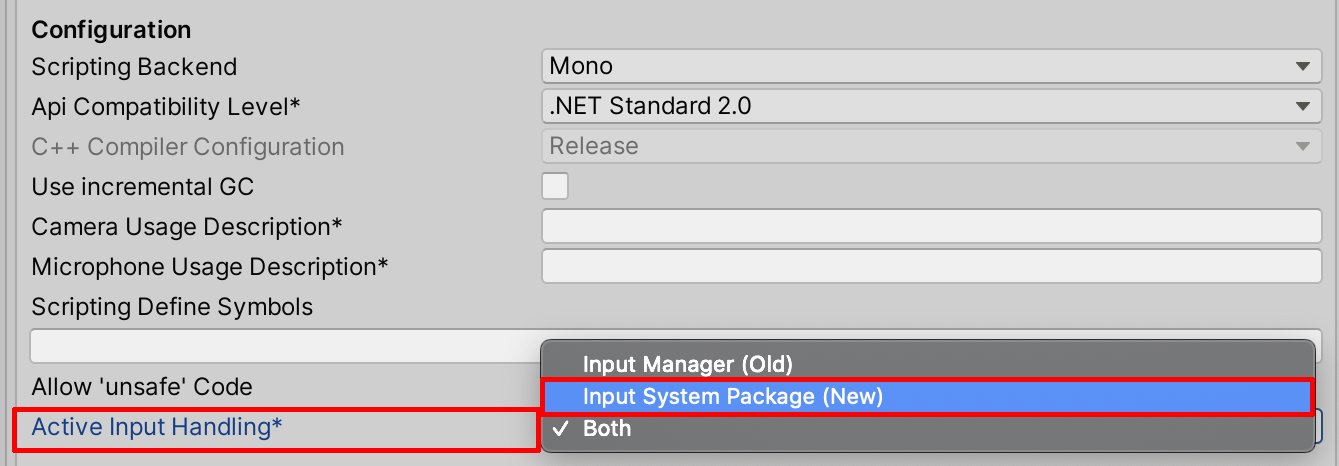
Task: Click the Scripting Backend dropdown arrow
Action: [1301, 67]
